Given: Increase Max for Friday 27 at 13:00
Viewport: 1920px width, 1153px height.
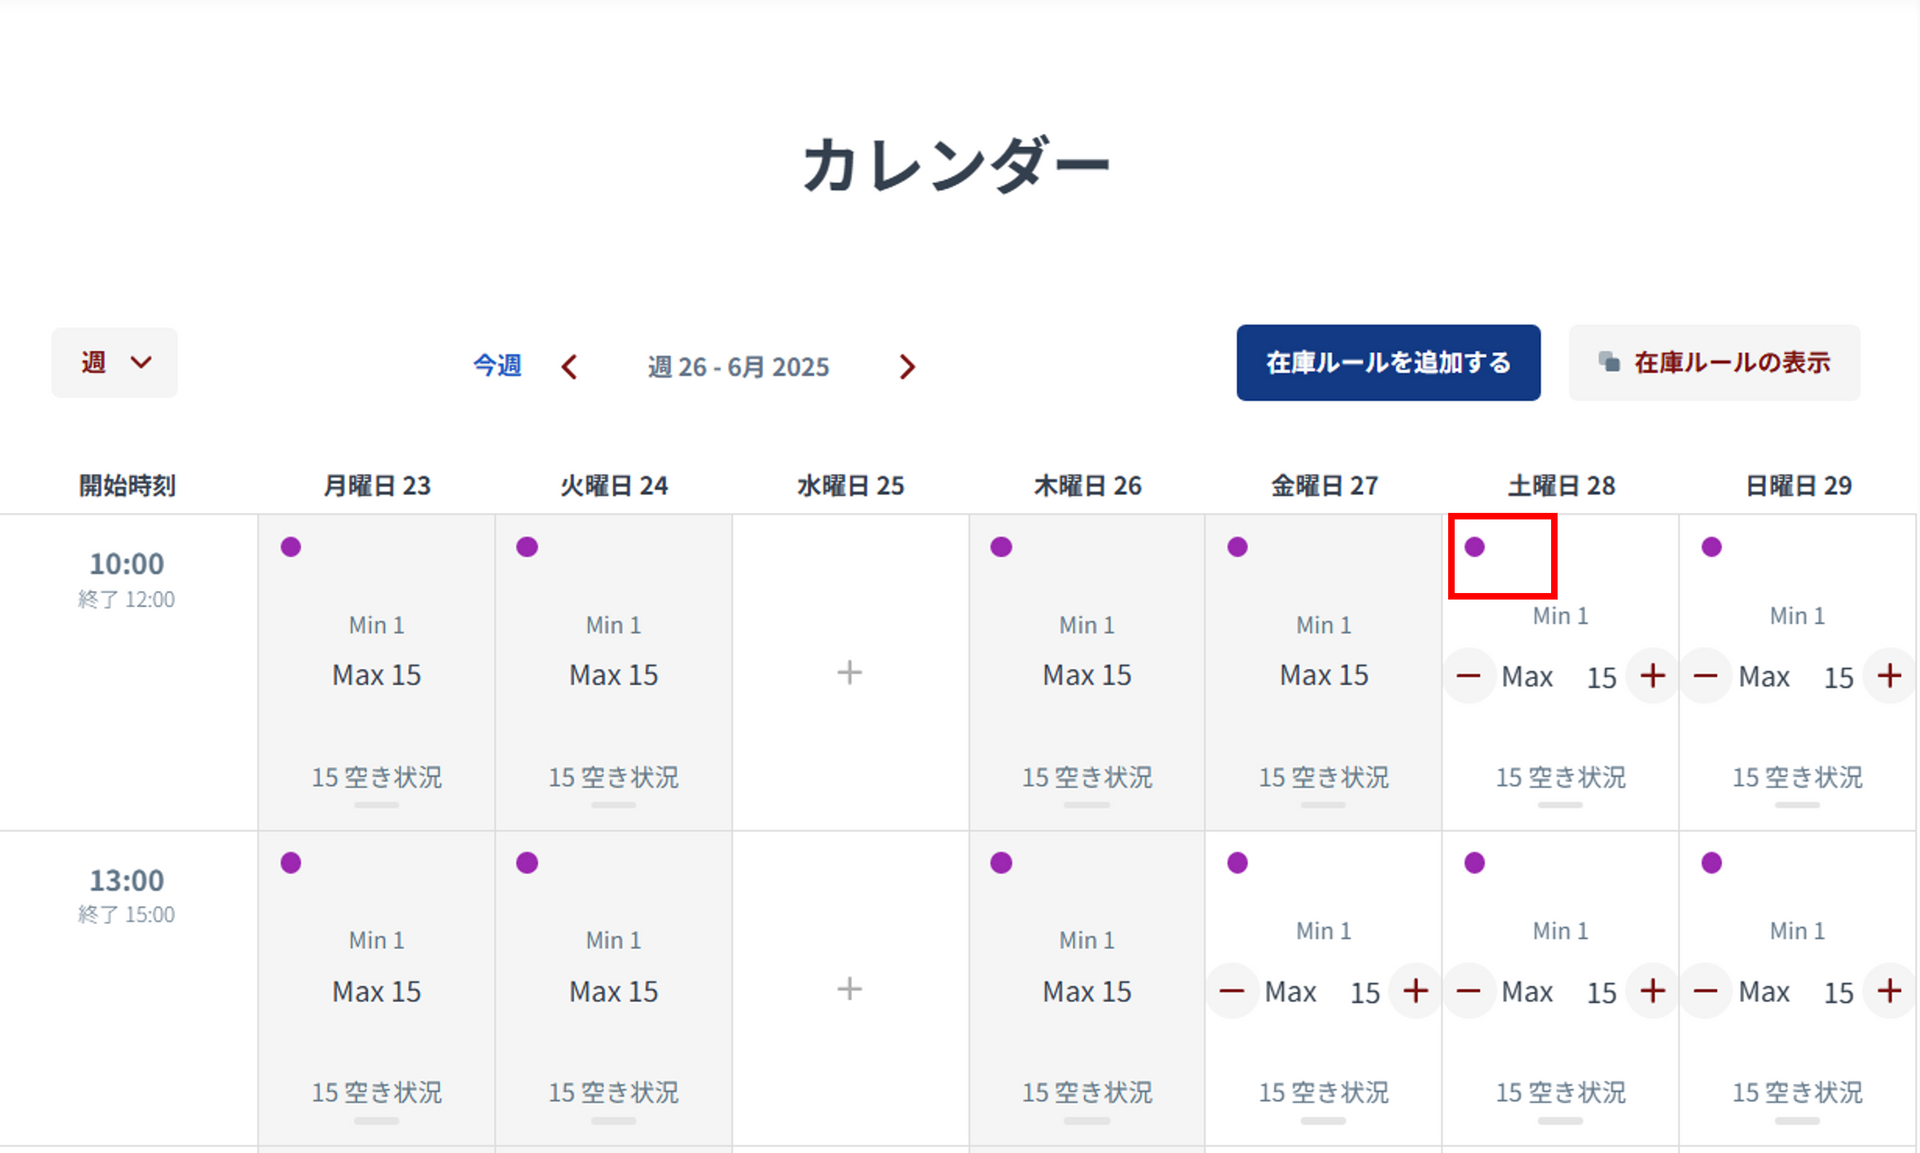Looking at the screenshot, I should (x=1415, y=991).
